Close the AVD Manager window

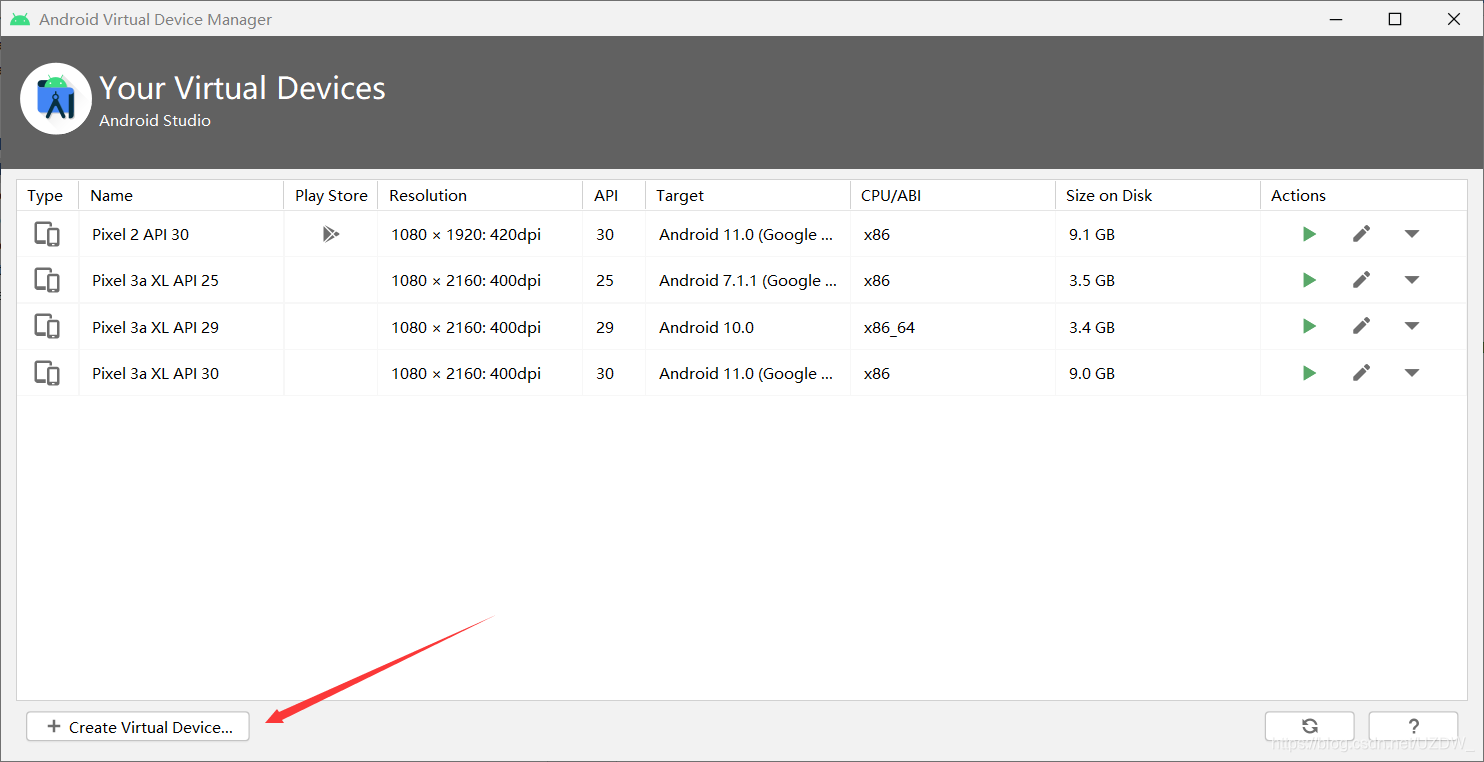[1454, 19]
